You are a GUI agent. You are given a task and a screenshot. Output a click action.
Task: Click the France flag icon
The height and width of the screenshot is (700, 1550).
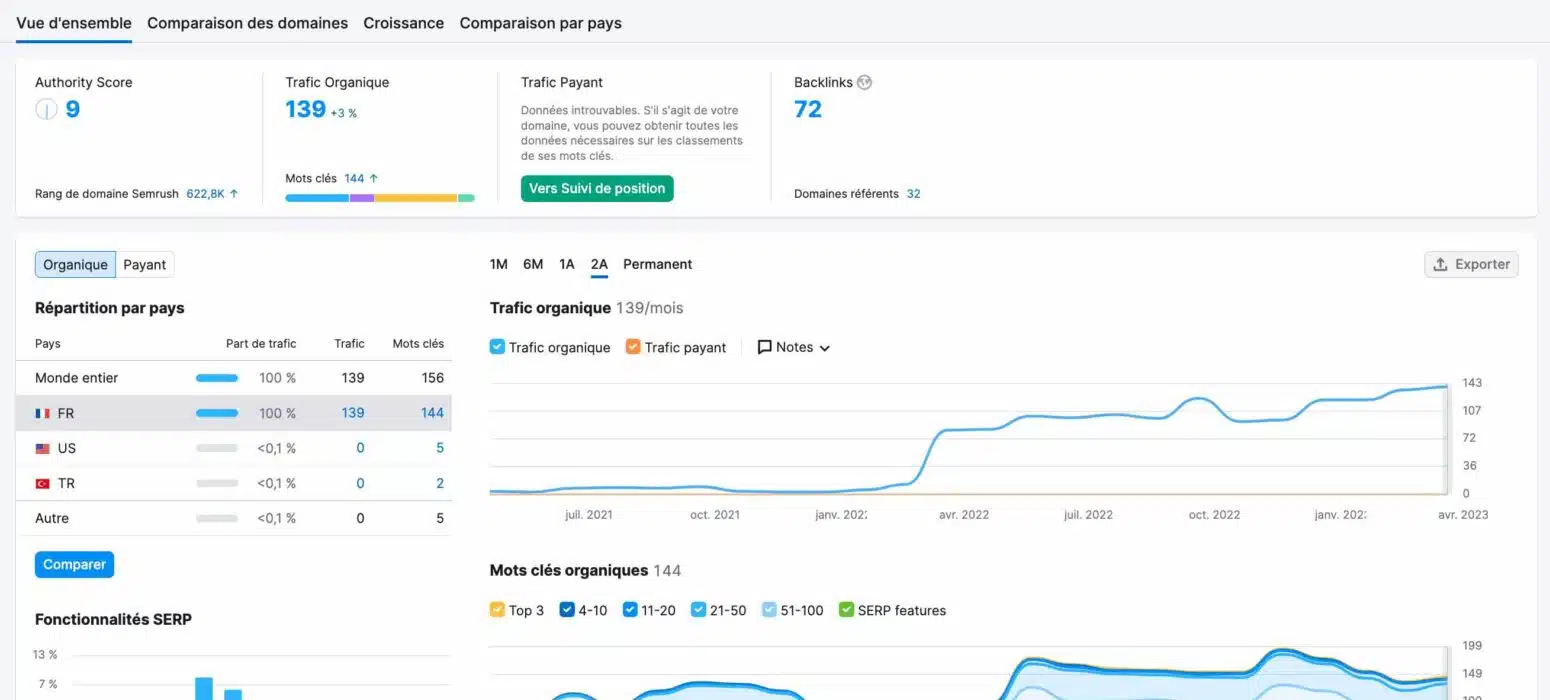click(x=43, y=413)
